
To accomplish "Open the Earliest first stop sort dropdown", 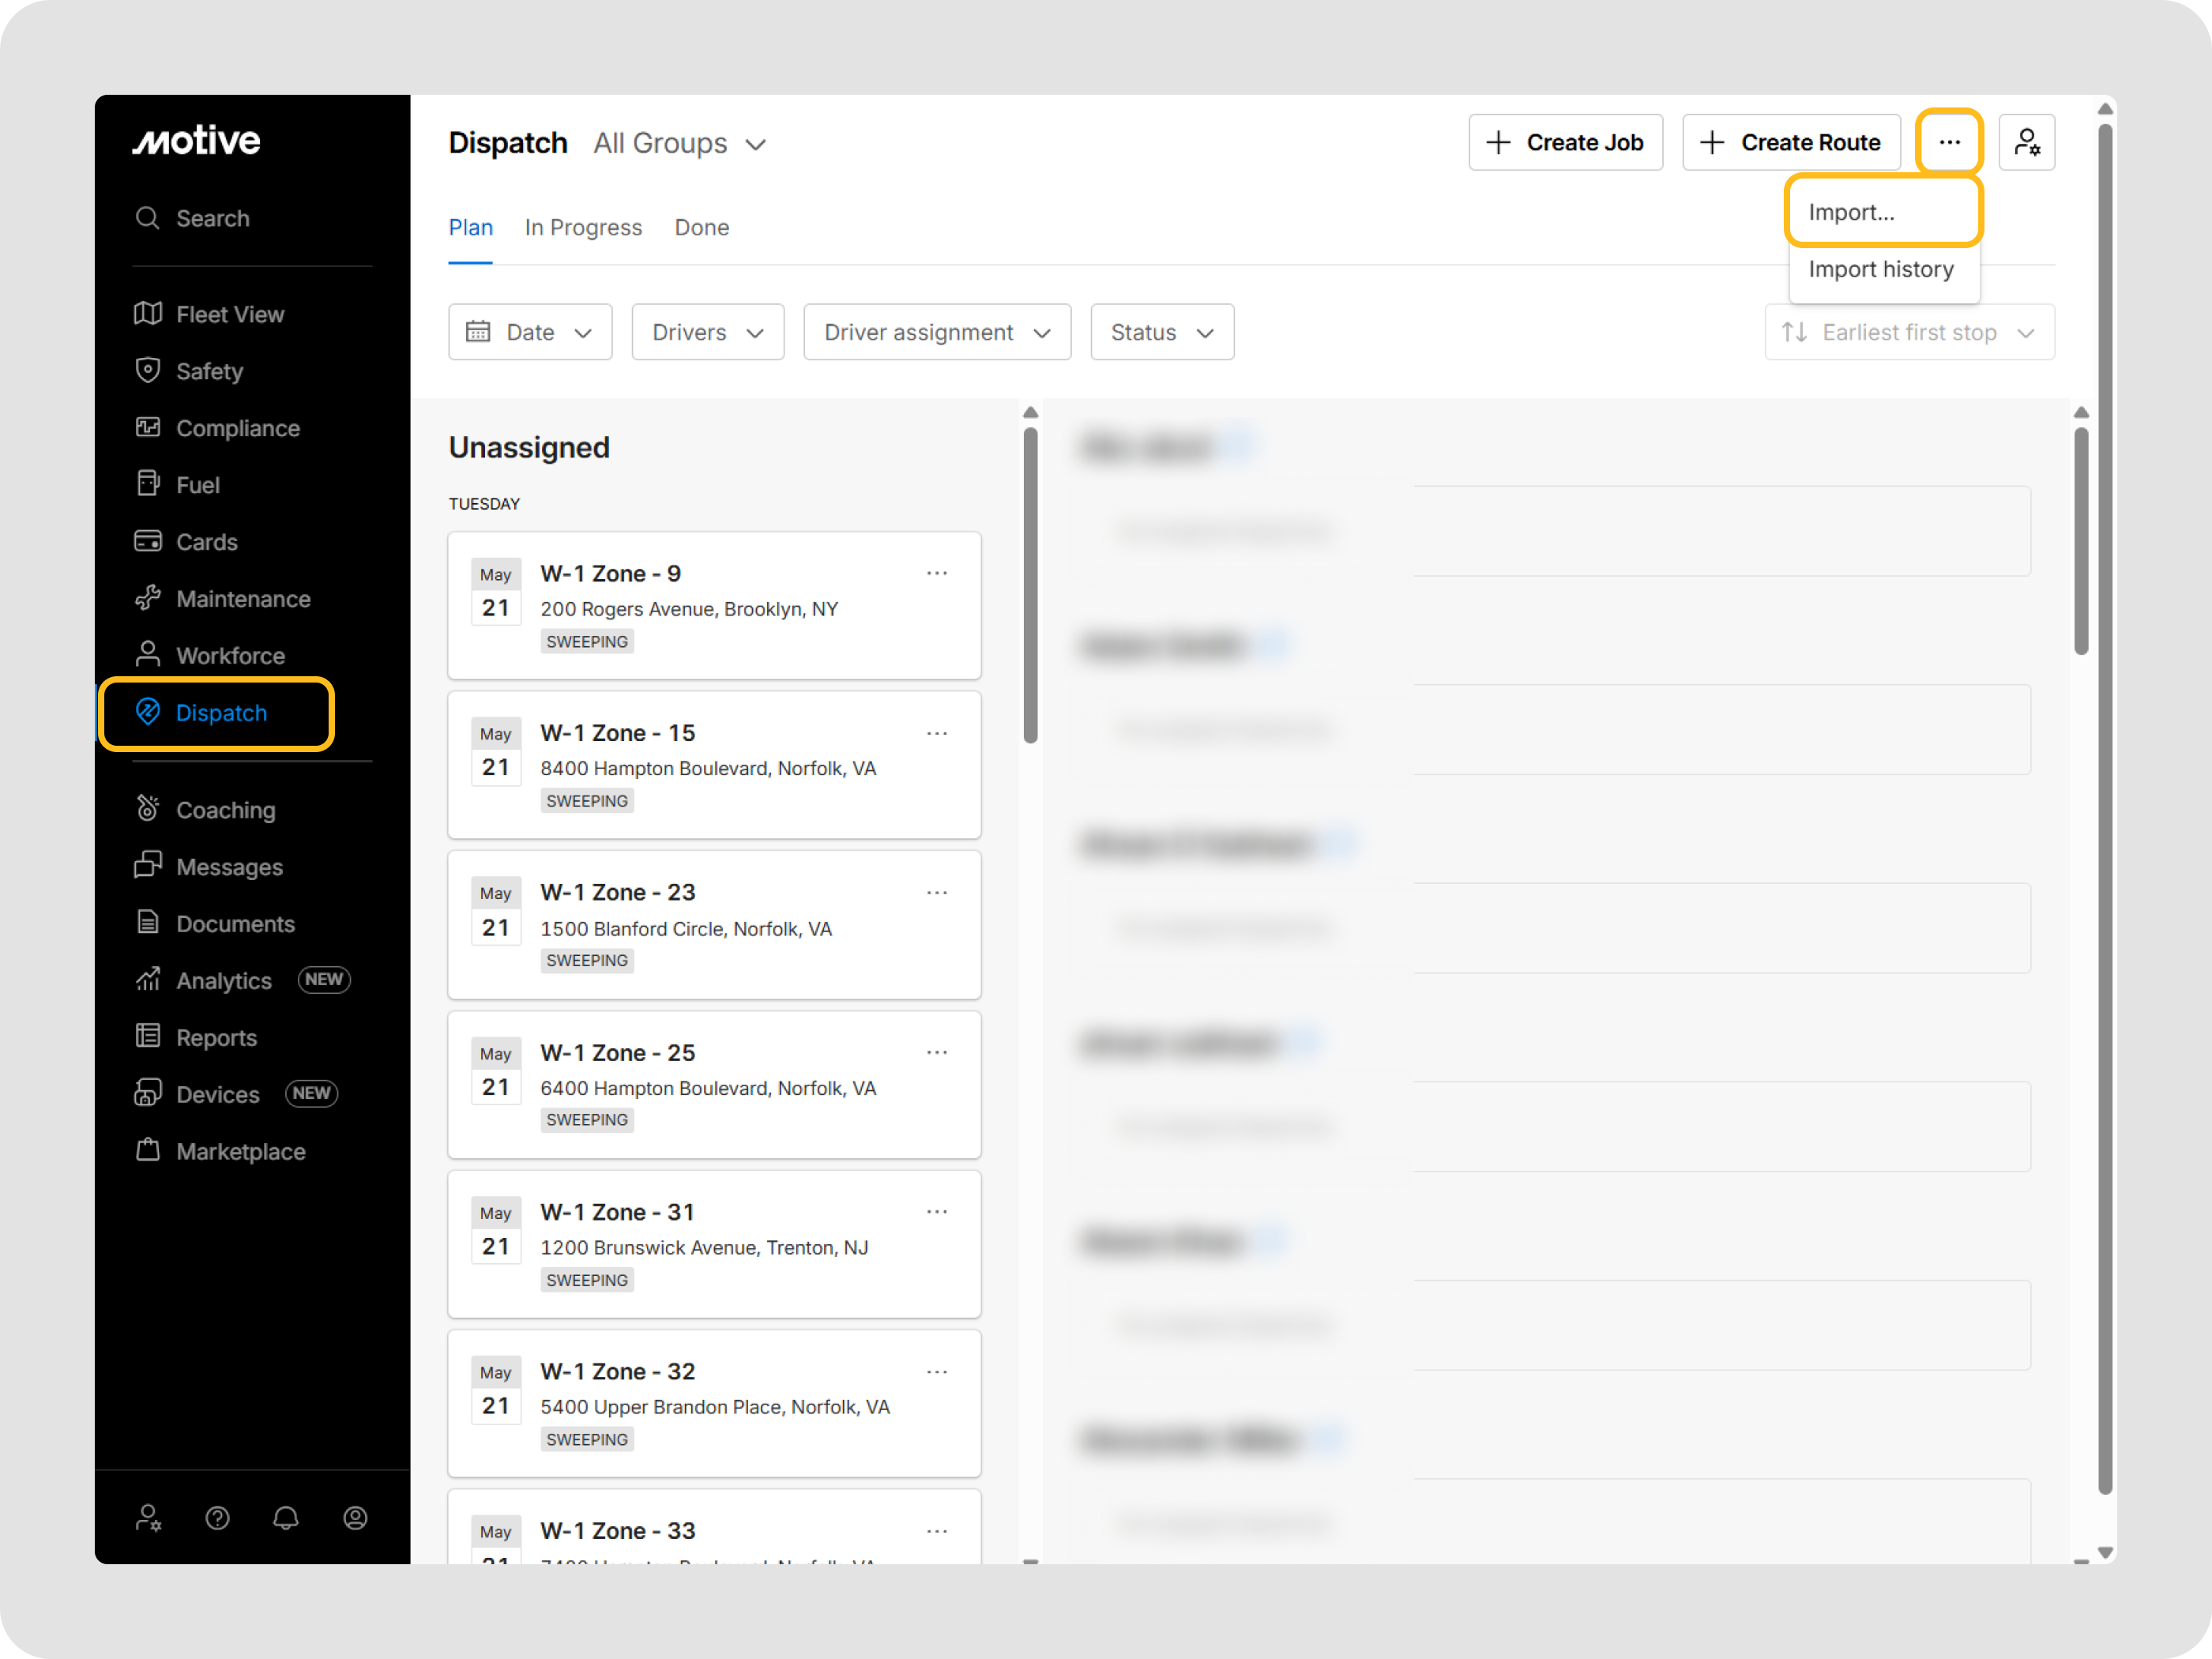I will click(1909, 332).
